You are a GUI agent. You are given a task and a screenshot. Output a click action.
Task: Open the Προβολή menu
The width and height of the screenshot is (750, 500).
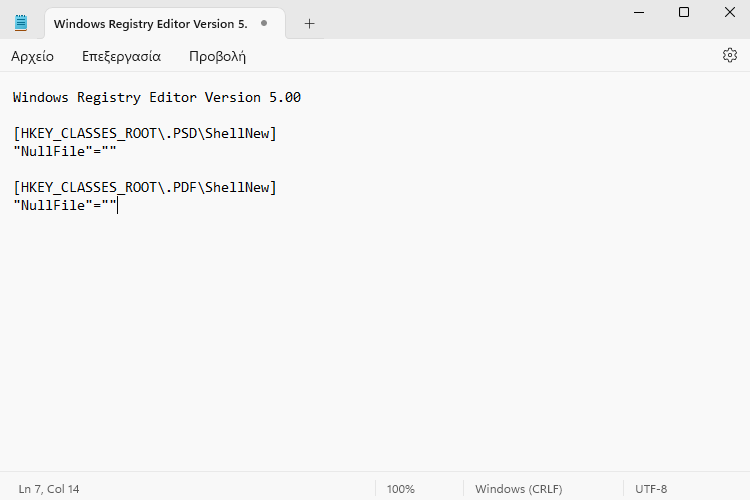coord(217,56)
